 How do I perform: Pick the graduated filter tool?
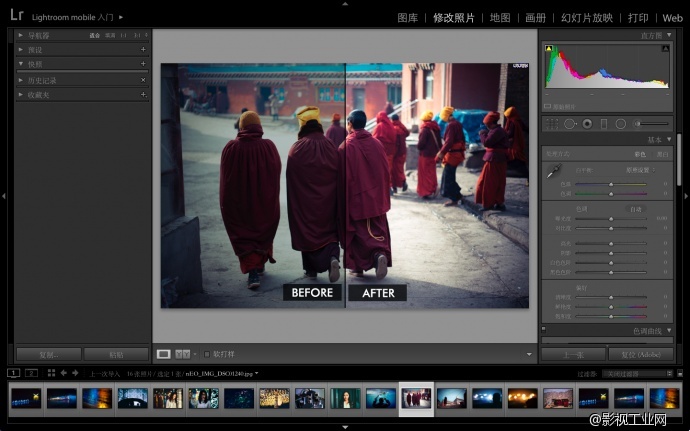click(604, 123)
